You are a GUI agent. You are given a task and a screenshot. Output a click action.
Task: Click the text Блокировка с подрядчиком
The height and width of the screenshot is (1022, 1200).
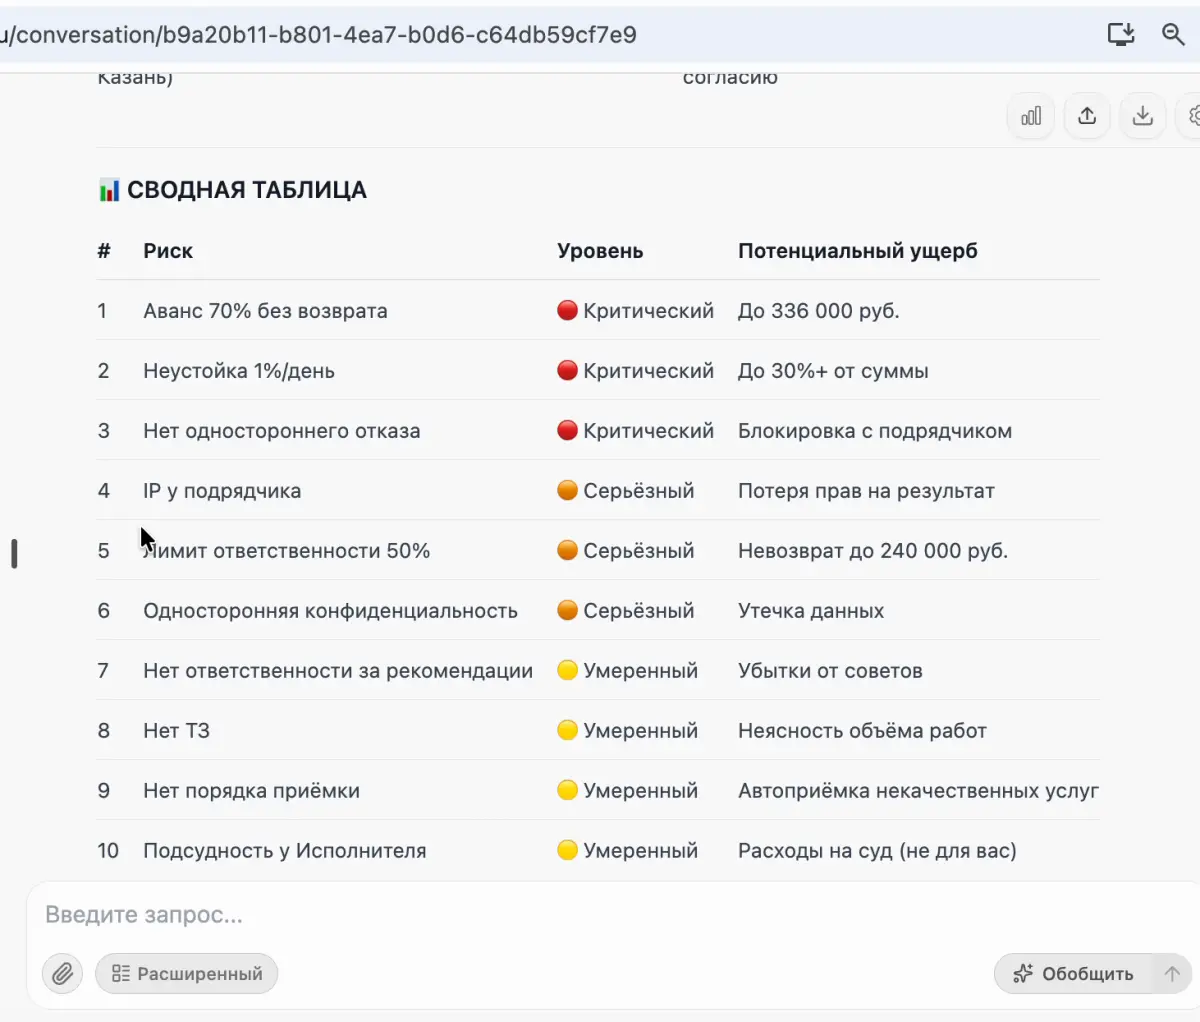(x=875, y=431)
